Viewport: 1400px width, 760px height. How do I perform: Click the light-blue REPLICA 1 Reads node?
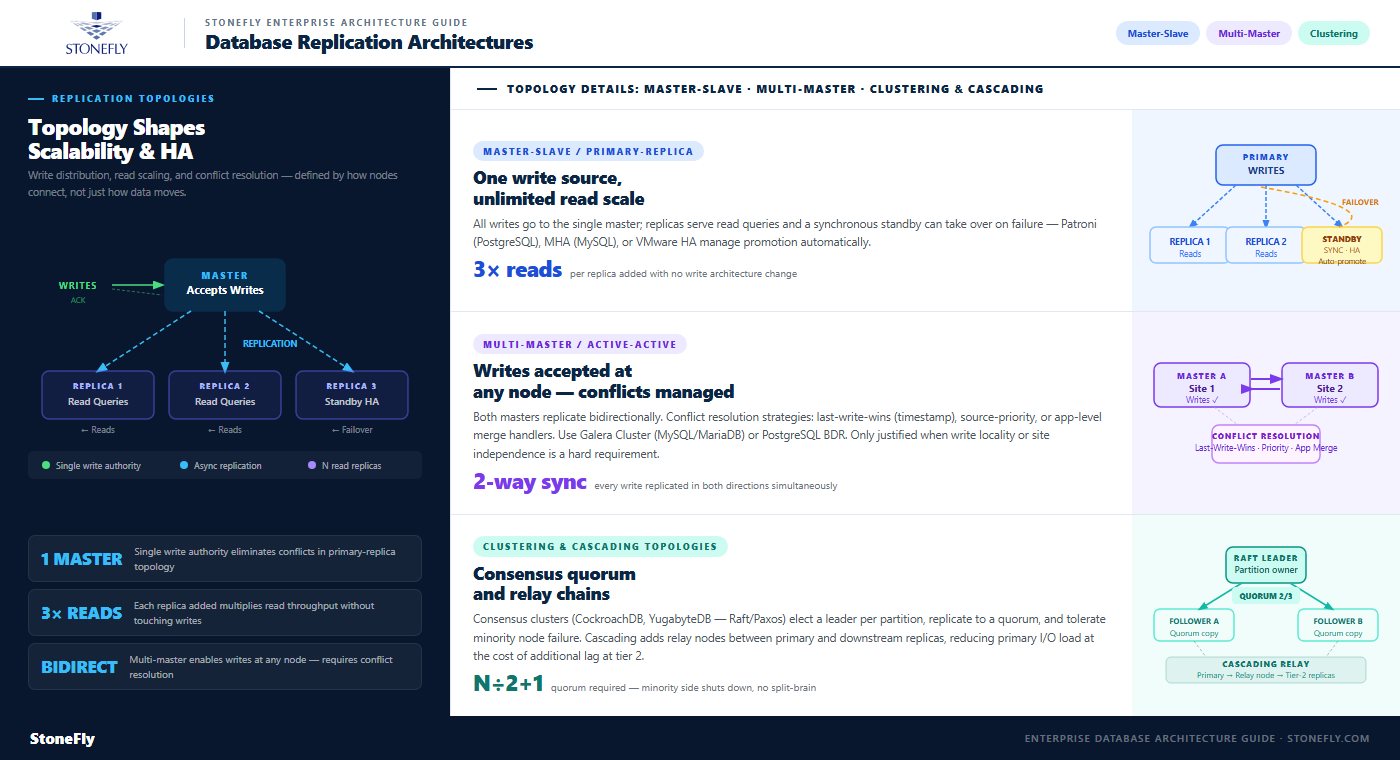pyautogui.click(x=1190, y=245)
